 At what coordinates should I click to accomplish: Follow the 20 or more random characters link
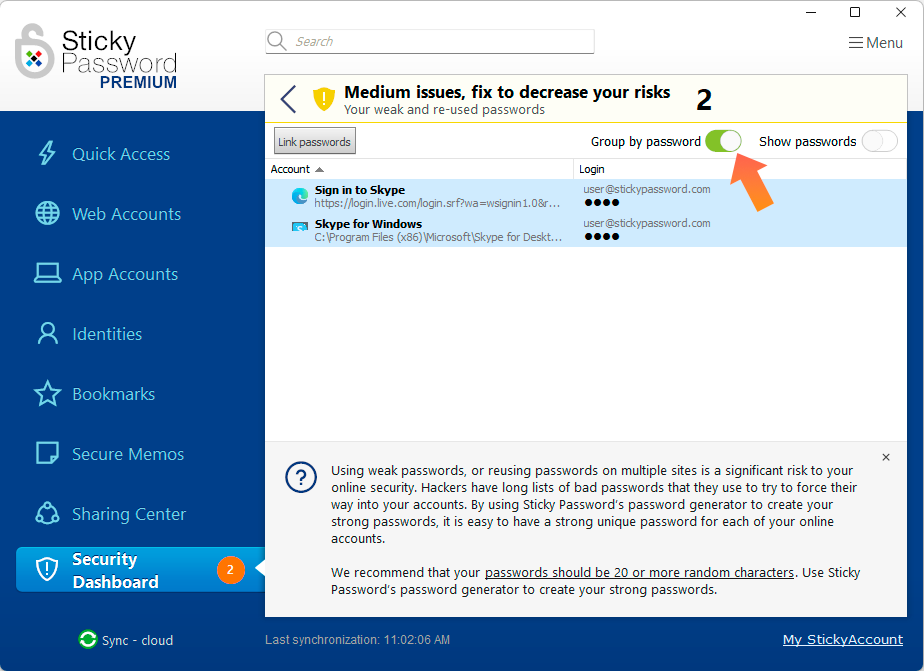(x=639, y=573)
